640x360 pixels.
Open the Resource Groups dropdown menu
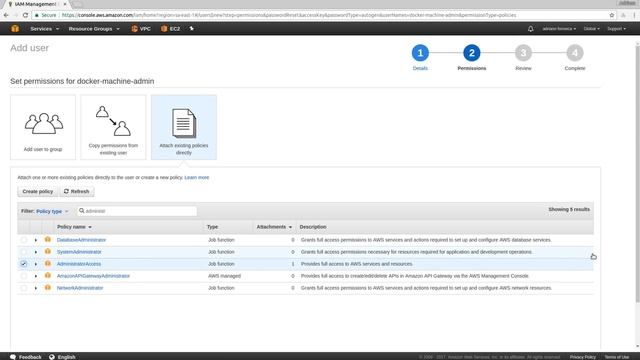point(94,29)
